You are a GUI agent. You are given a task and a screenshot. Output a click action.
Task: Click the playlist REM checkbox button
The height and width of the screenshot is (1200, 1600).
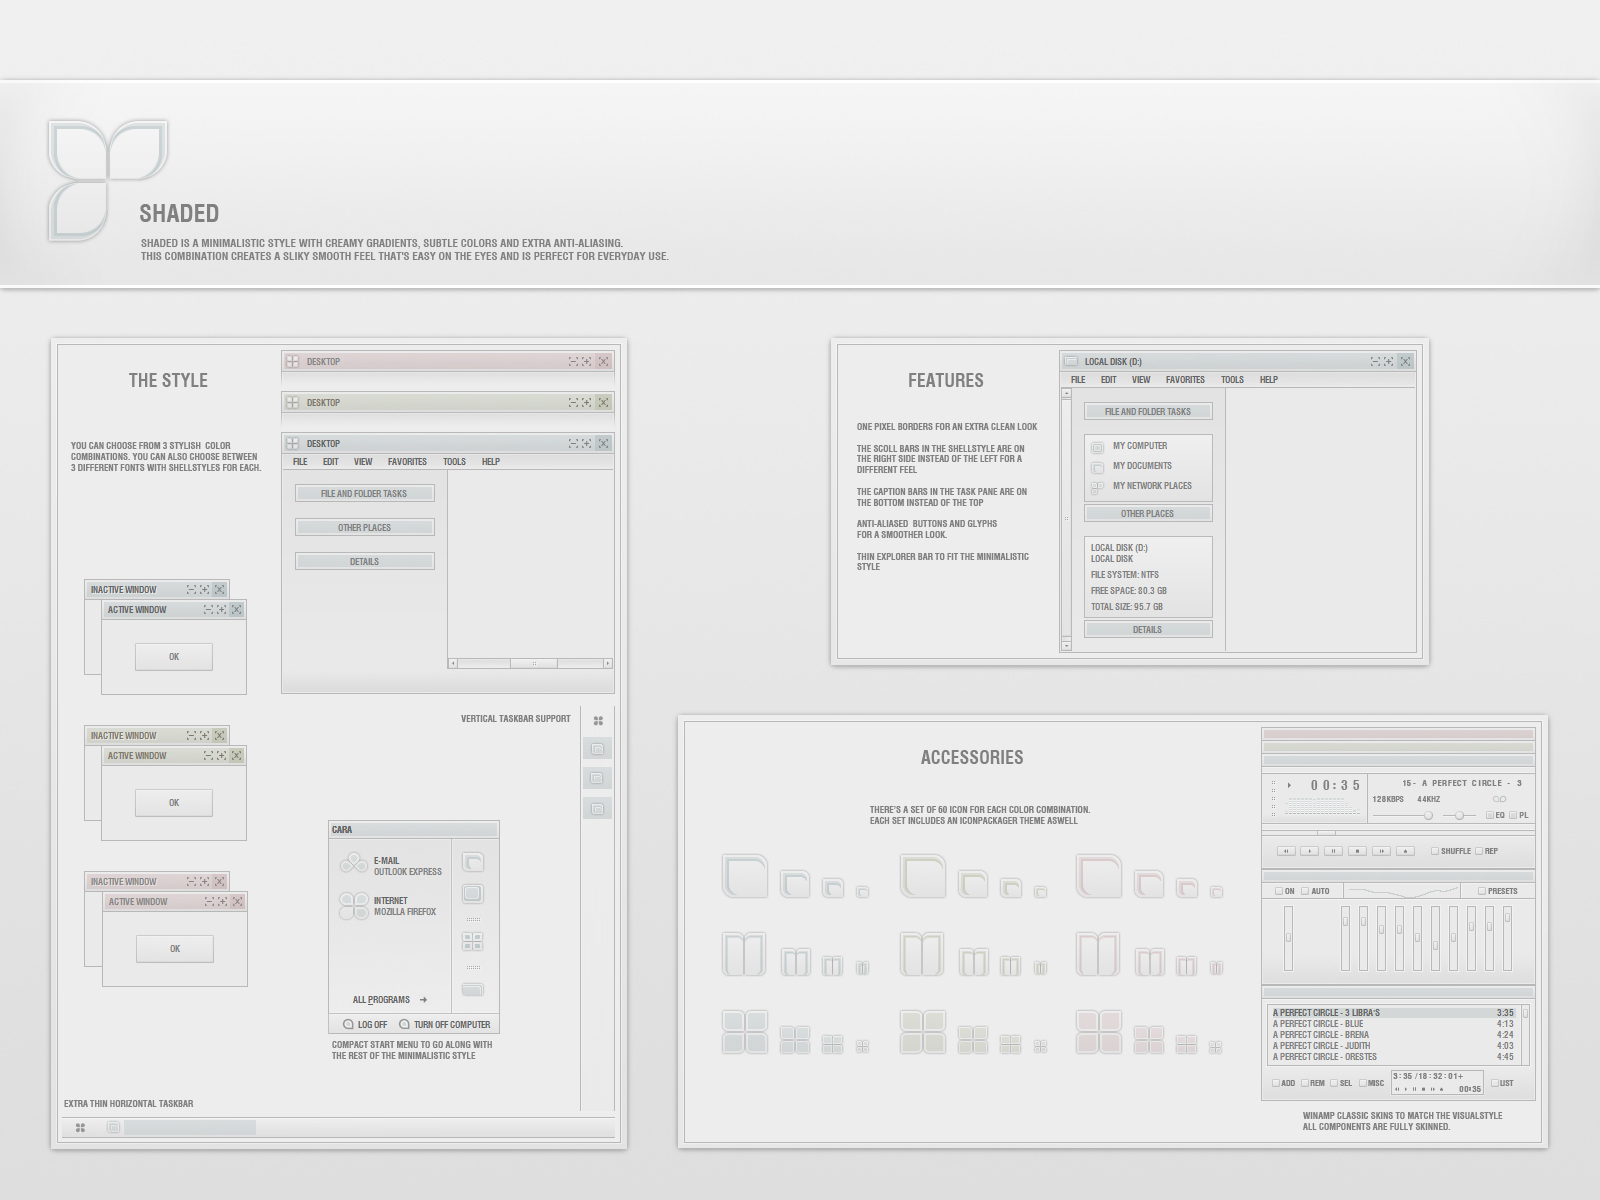tap(1305, 1083)
